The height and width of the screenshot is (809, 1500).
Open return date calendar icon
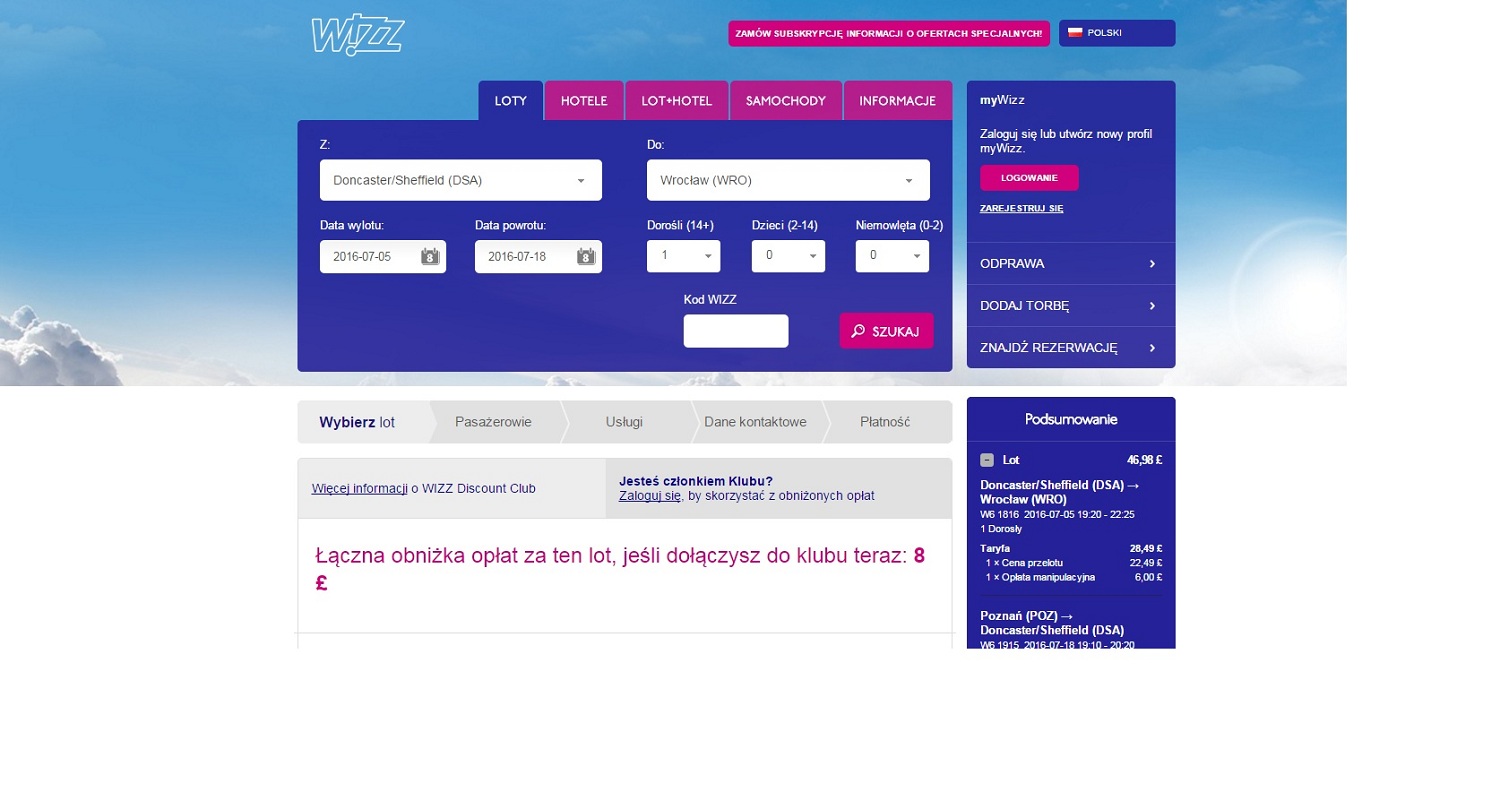click(x=586, y=257)
